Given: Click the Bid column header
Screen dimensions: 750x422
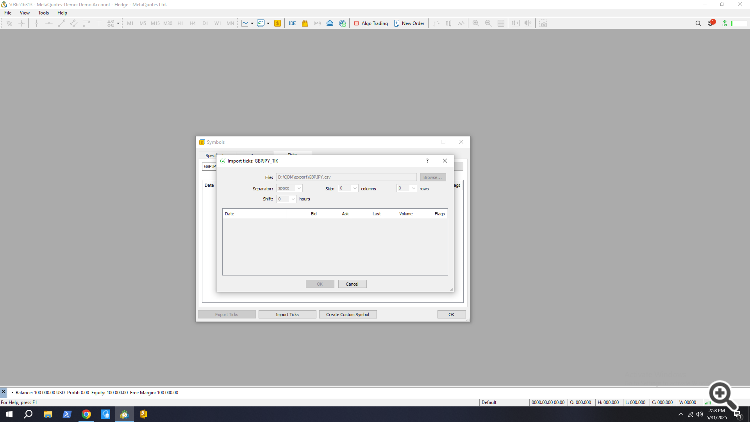Looking at the screenshot, I should point(313,213).
